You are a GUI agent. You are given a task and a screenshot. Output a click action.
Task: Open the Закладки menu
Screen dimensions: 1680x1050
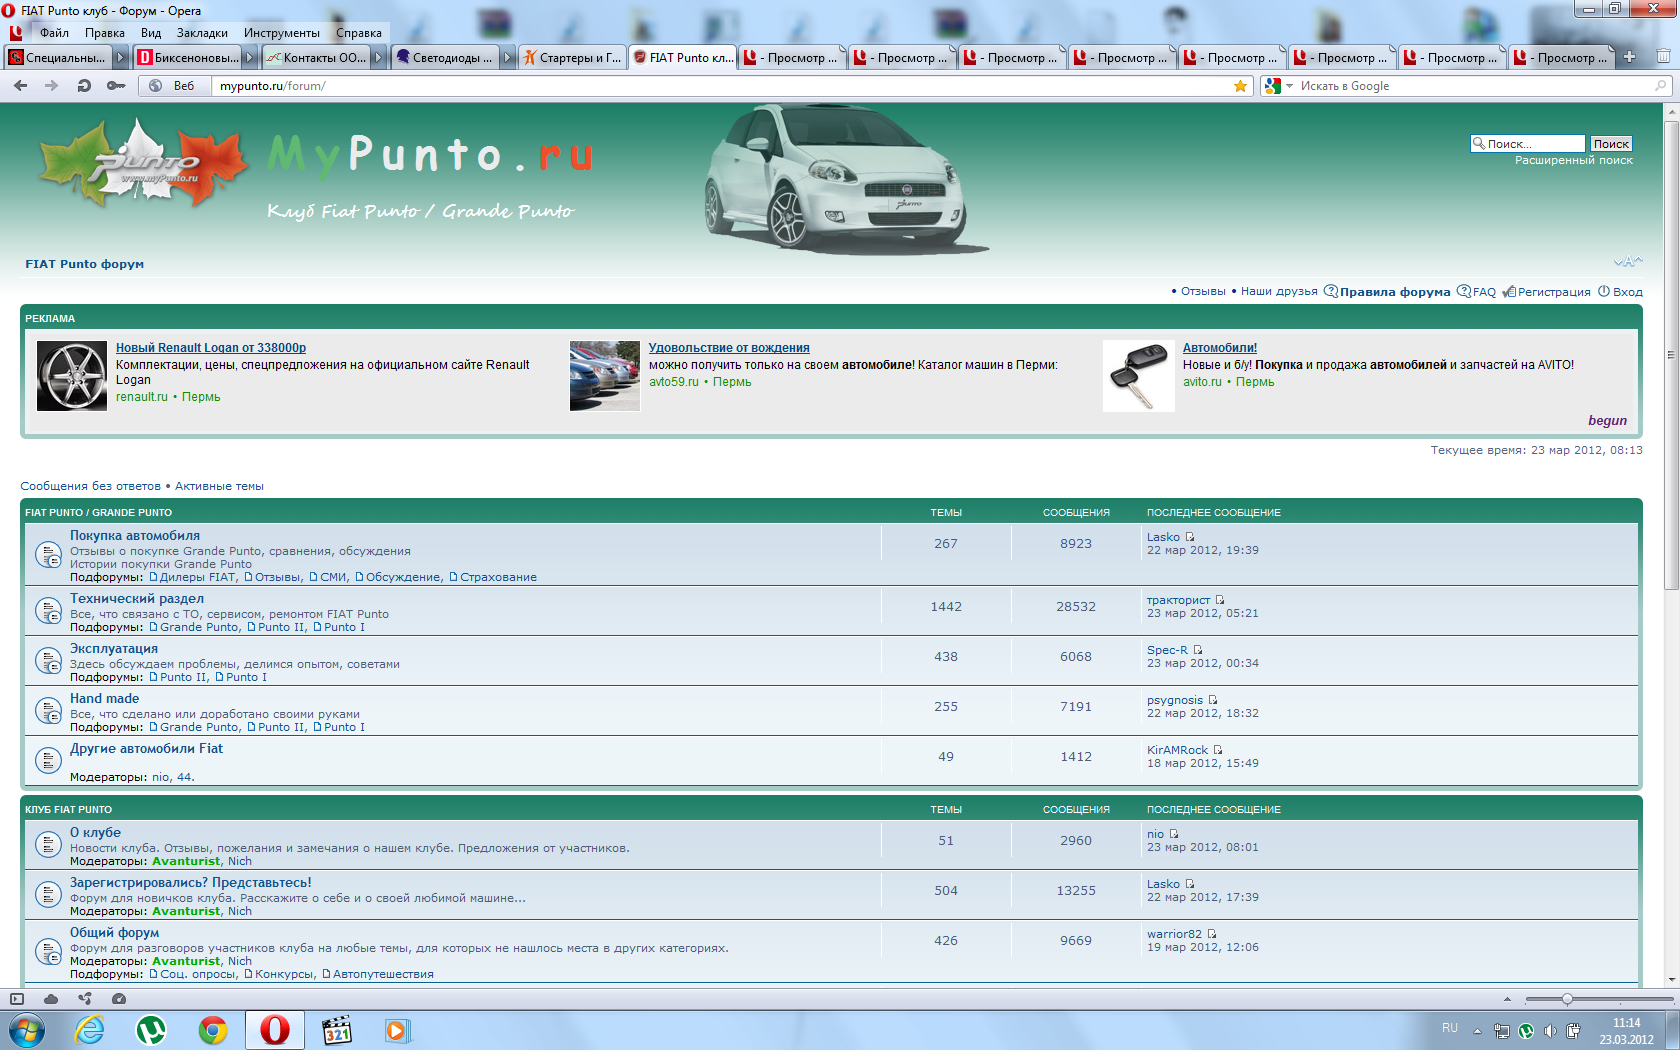click(x=202, y=33)
